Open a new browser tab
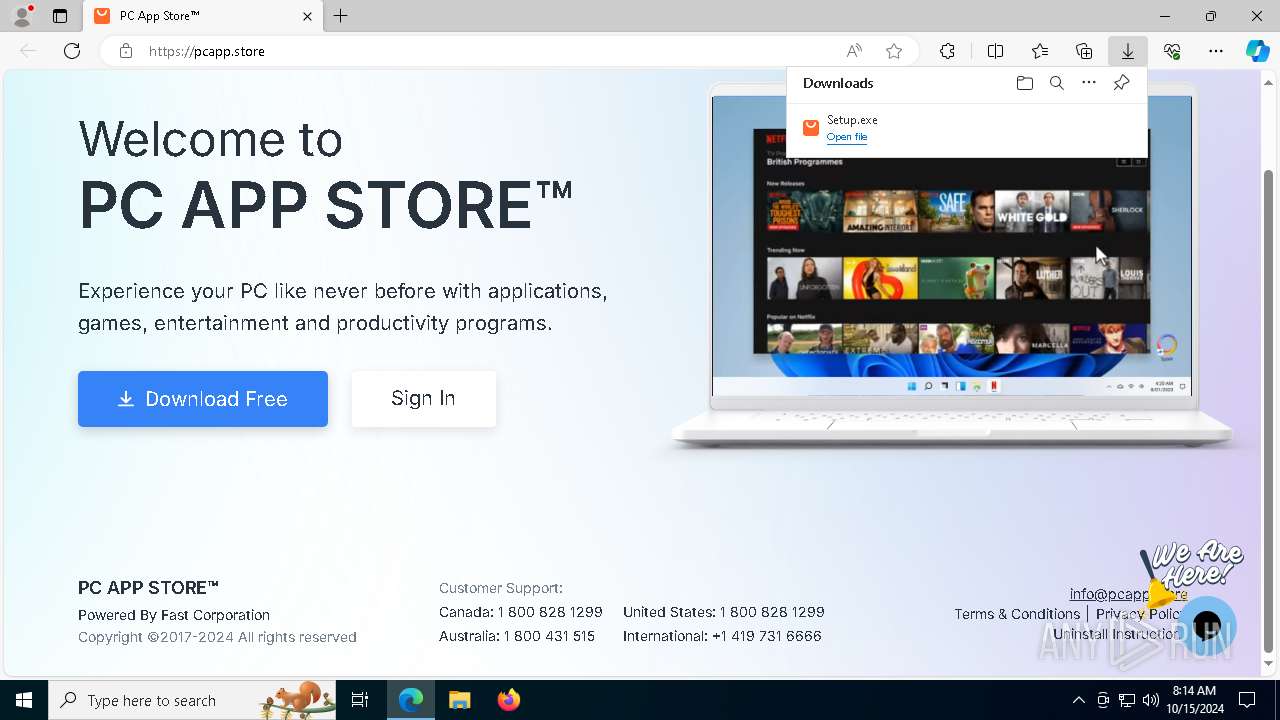This screenshot has height=720, width=1280. (x=341, y=16)
